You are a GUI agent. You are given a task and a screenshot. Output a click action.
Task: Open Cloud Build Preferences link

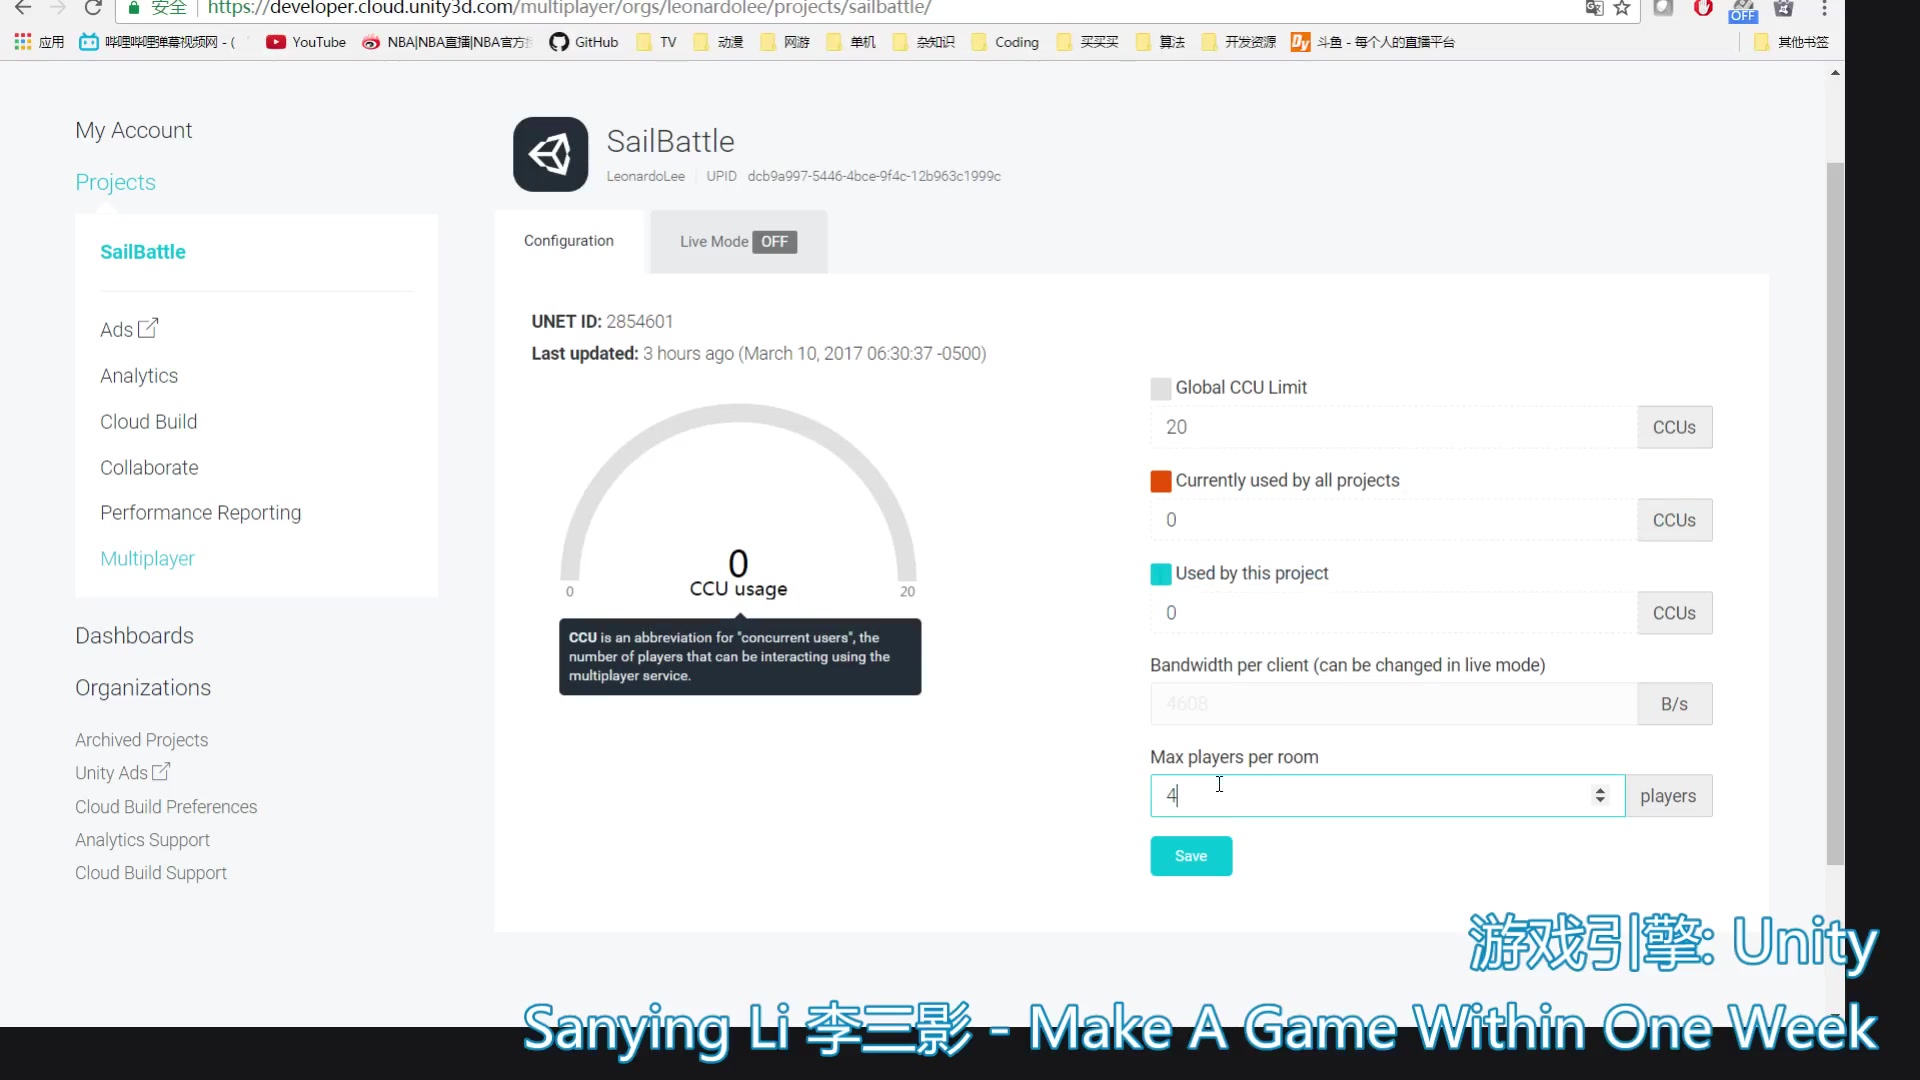pyautogui.click(x=166, y=807)
